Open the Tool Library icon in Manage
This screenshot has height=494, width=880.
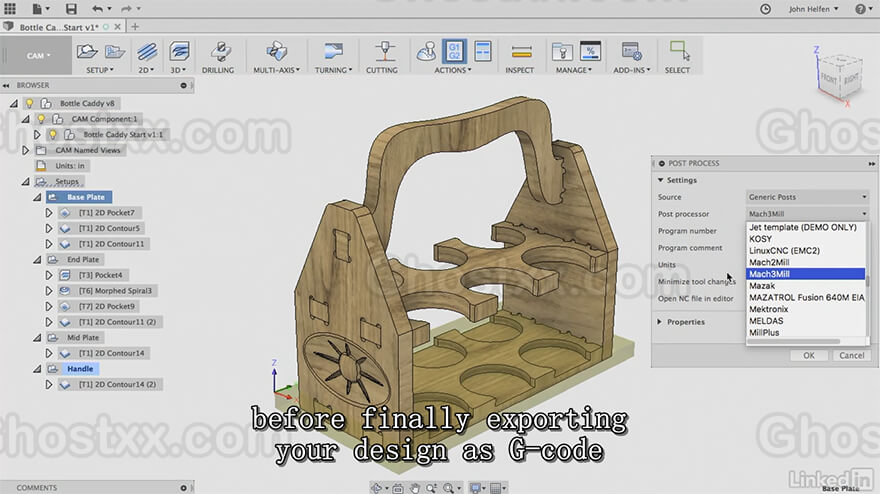point(562,52)
